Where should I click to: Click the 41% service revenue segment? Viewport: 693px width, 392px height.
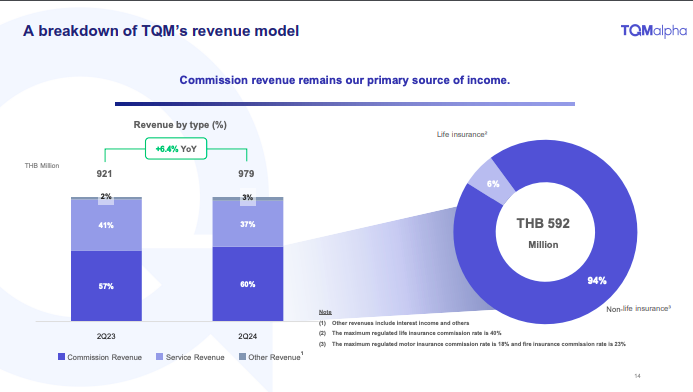pyautogui.click(x=107, y=225)
